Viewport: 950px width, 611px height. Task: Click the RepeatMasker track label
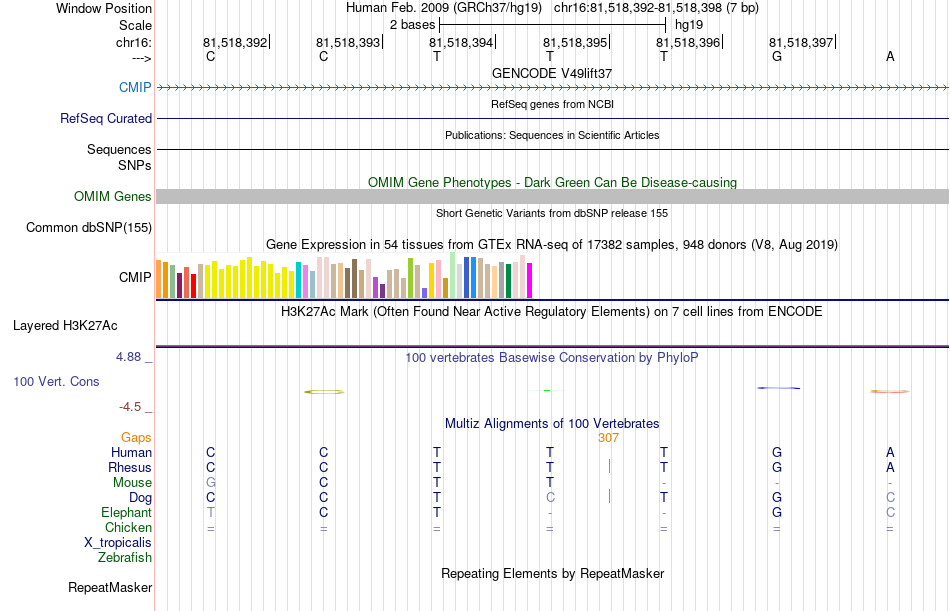point(110,587)
